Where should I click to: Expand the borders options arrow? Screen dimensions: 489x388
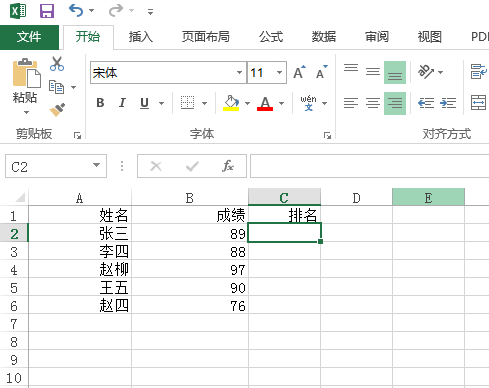click(x=205, y=103)
